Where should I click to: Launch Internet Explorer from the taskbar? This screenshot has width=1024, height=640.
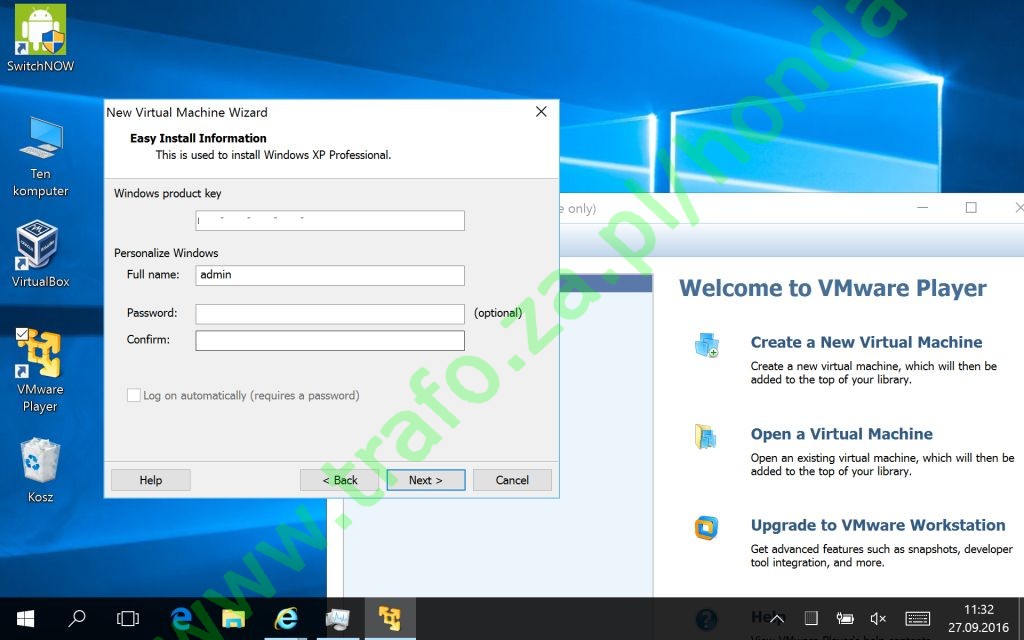tap(285, 618)
